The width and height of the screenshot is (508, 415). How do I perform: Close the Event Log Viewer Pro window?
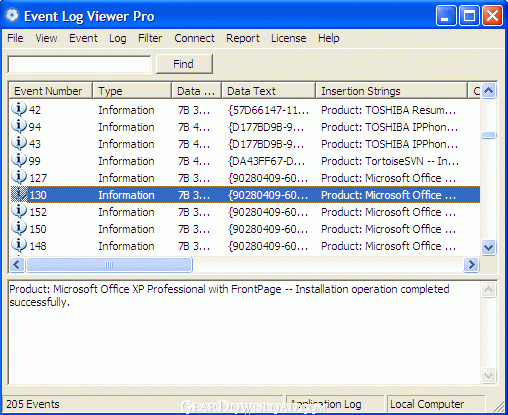pos(492,15)
